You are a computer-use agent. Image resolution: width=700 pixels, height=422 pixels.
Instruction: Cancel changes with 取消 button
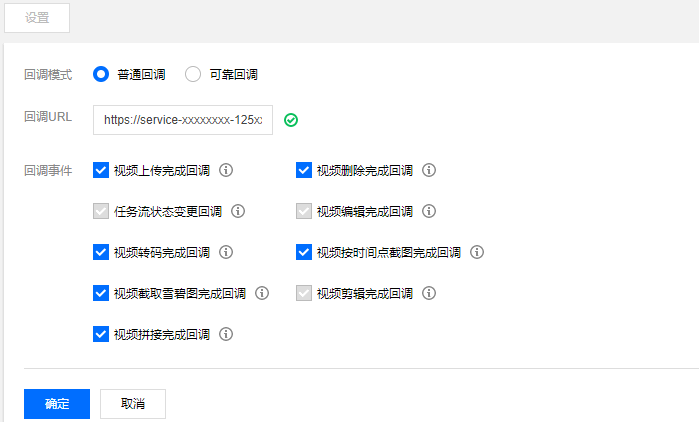pyautogui.click(x=133, y=404)
